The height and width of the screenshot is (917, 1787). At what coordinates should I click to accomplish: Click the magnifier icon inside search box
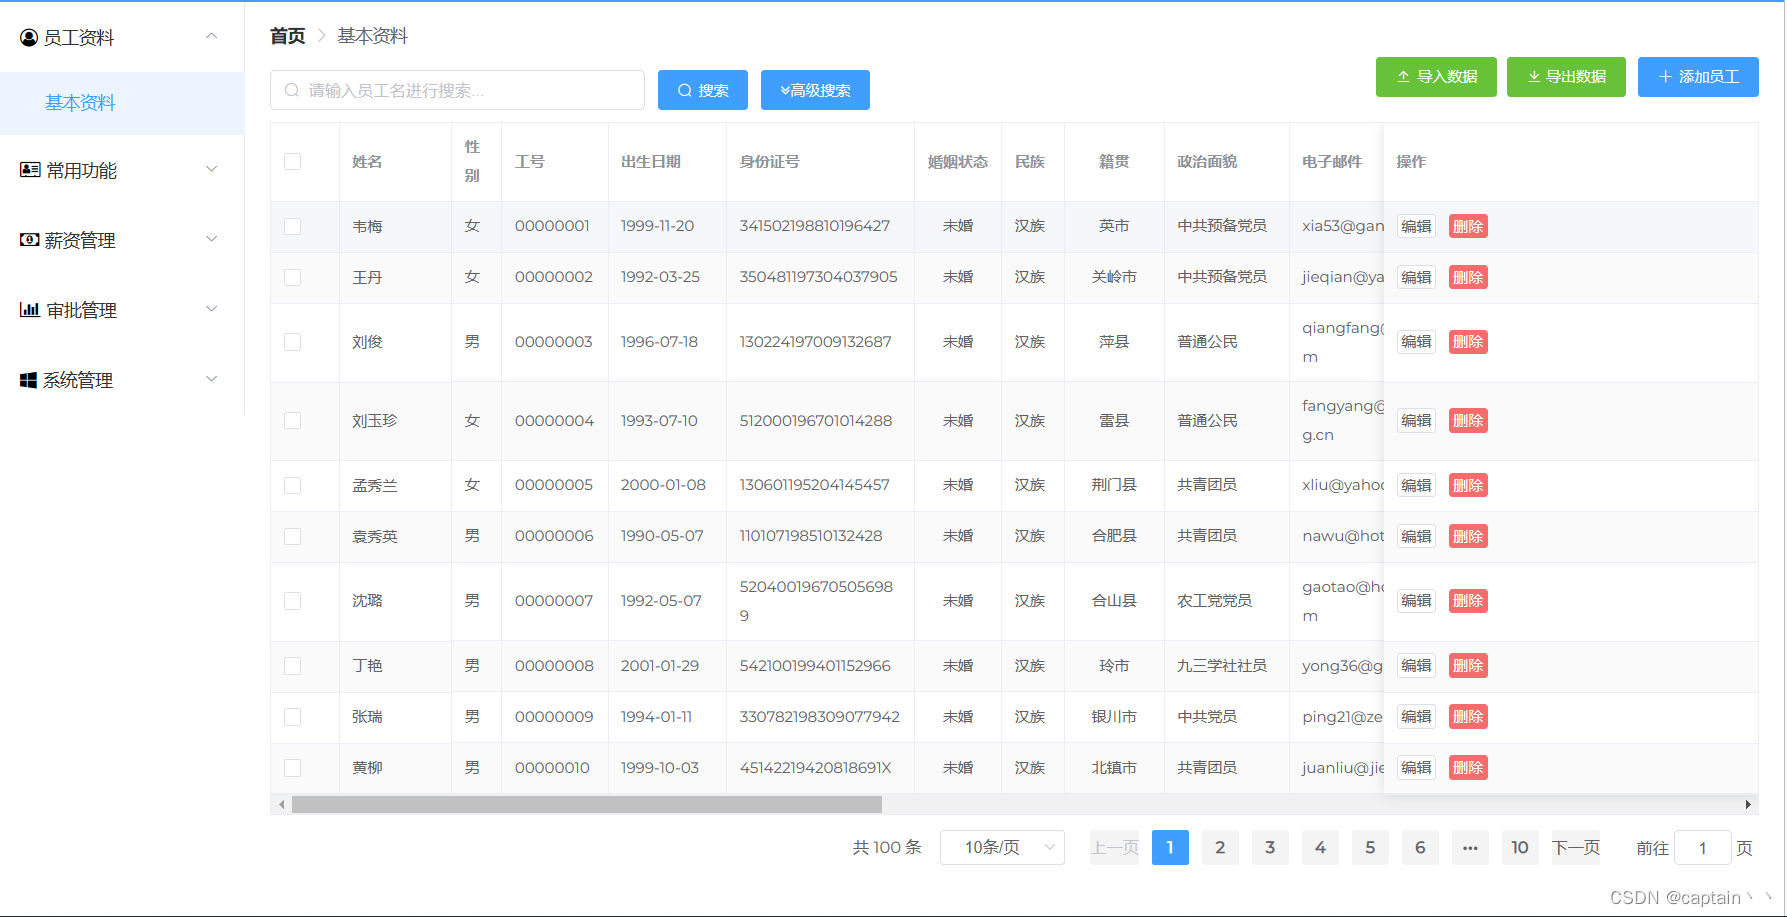(292, 90)
